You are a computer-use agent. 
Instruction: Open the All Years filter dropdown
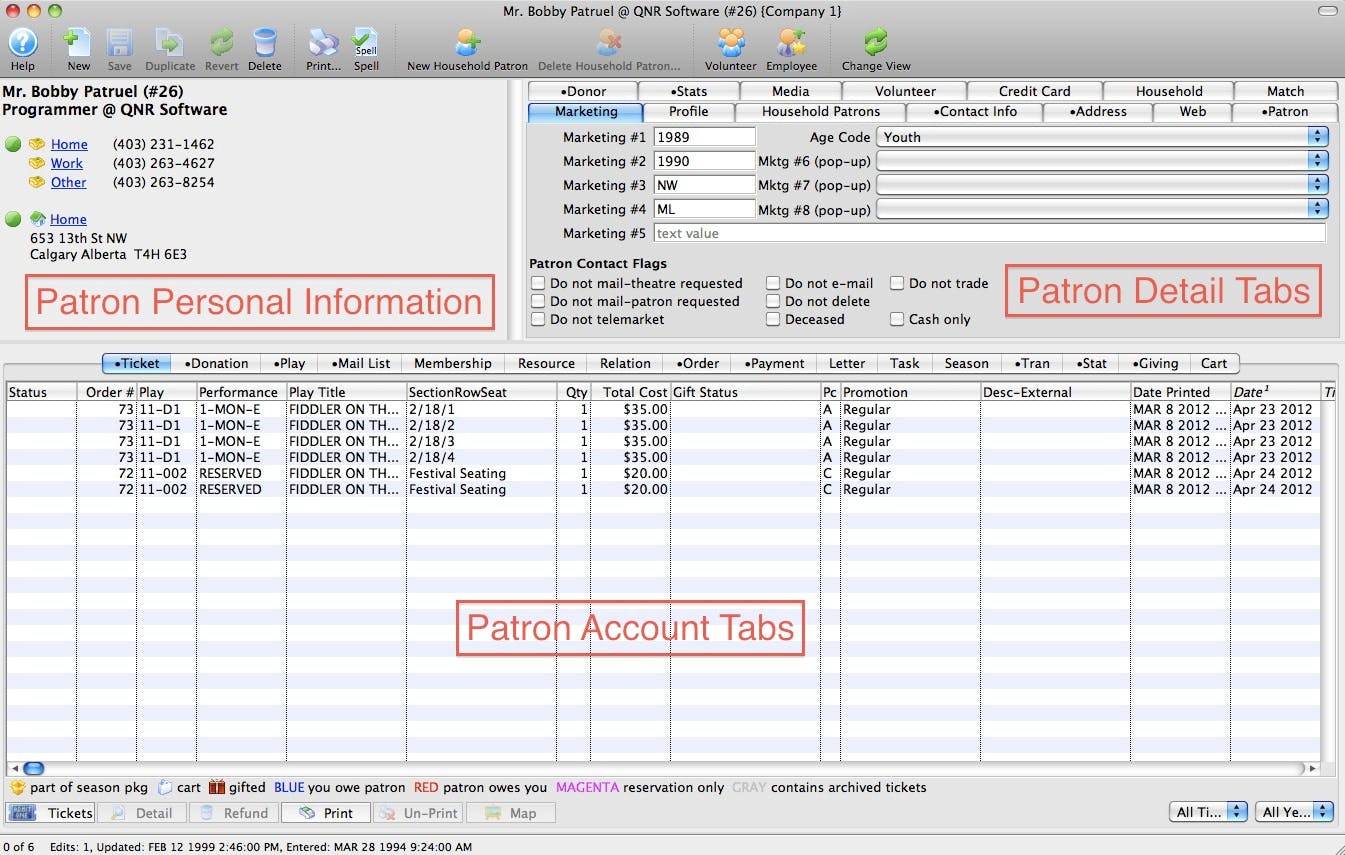click(x=1294, y=812)
